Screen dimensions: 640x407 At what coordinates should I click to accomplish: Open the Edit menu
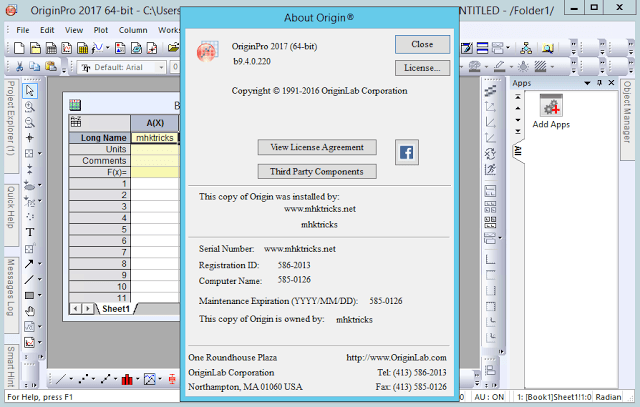[47, 30]
